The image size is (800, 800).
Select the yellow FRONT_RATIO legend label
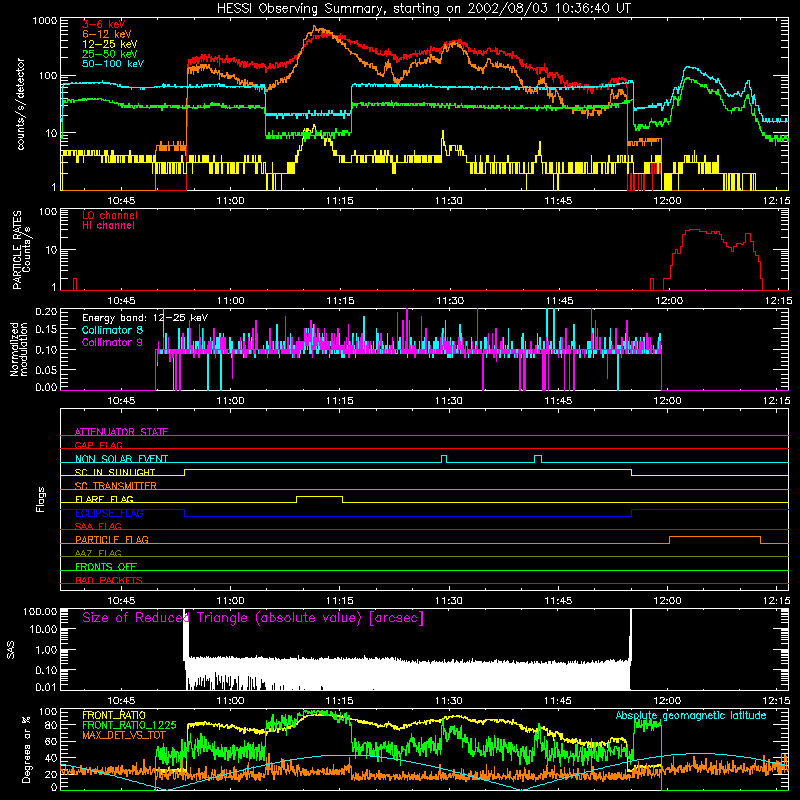[114, 715]
